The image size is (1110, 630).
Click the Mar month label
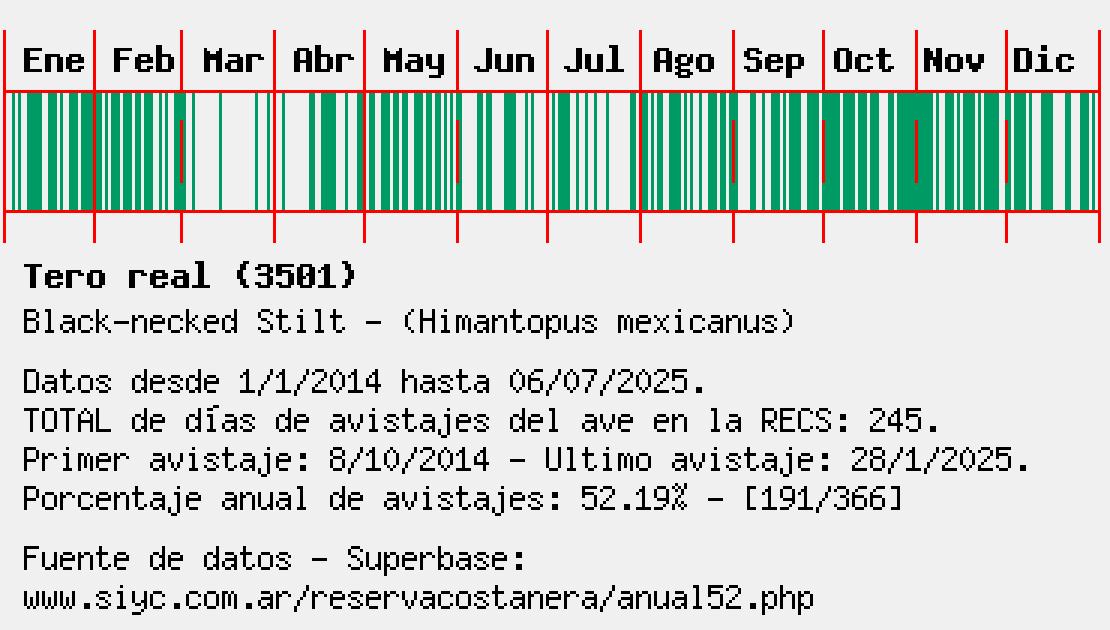[234, 61]
